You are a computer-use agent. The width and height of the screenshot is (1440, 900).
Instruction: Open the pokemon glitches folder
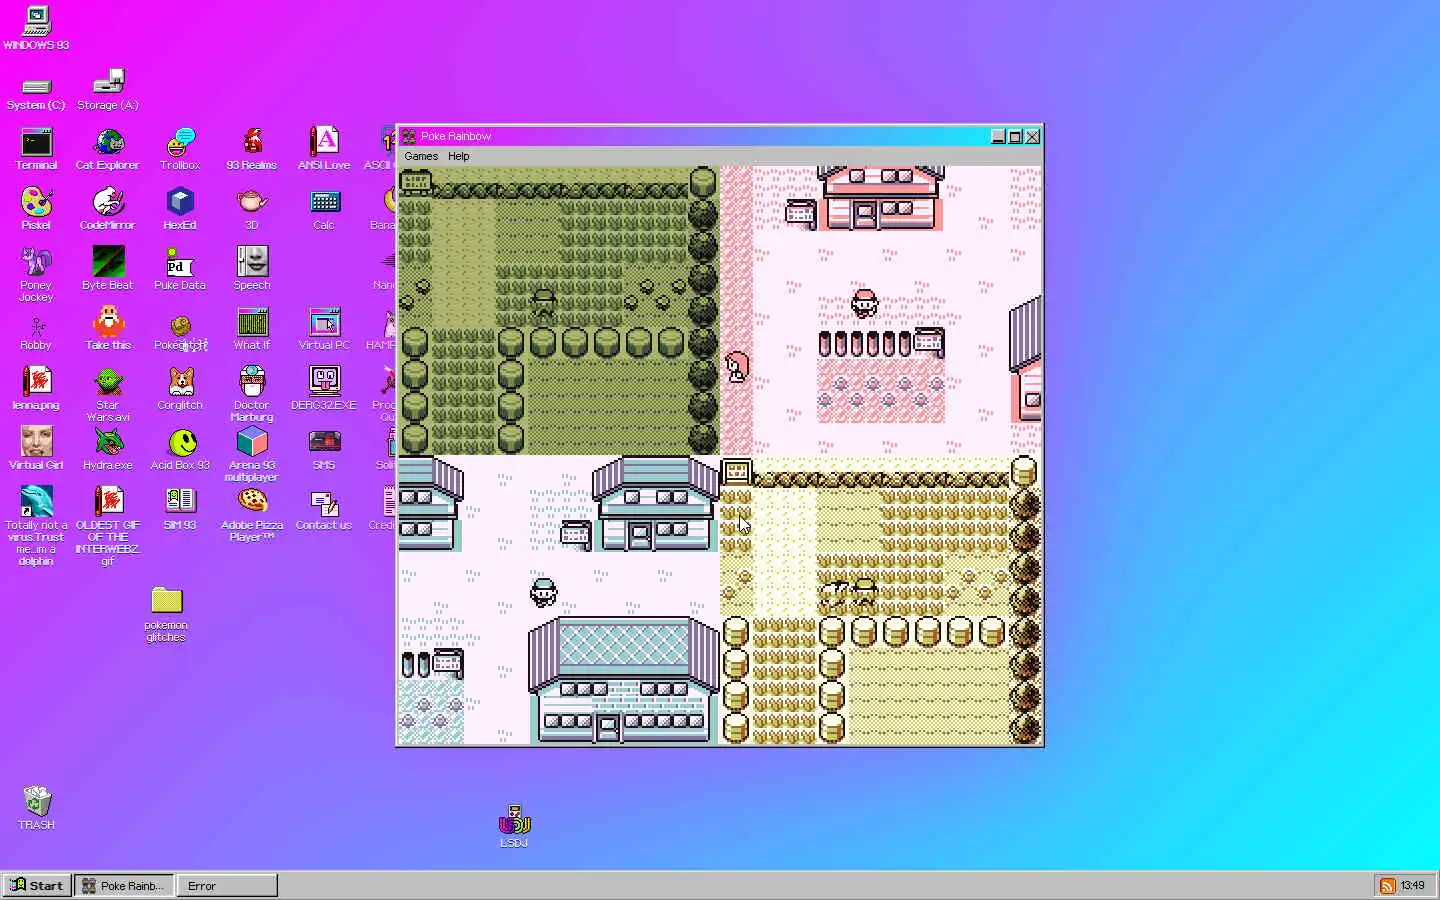pyautogui.click(x=166, y=615)
